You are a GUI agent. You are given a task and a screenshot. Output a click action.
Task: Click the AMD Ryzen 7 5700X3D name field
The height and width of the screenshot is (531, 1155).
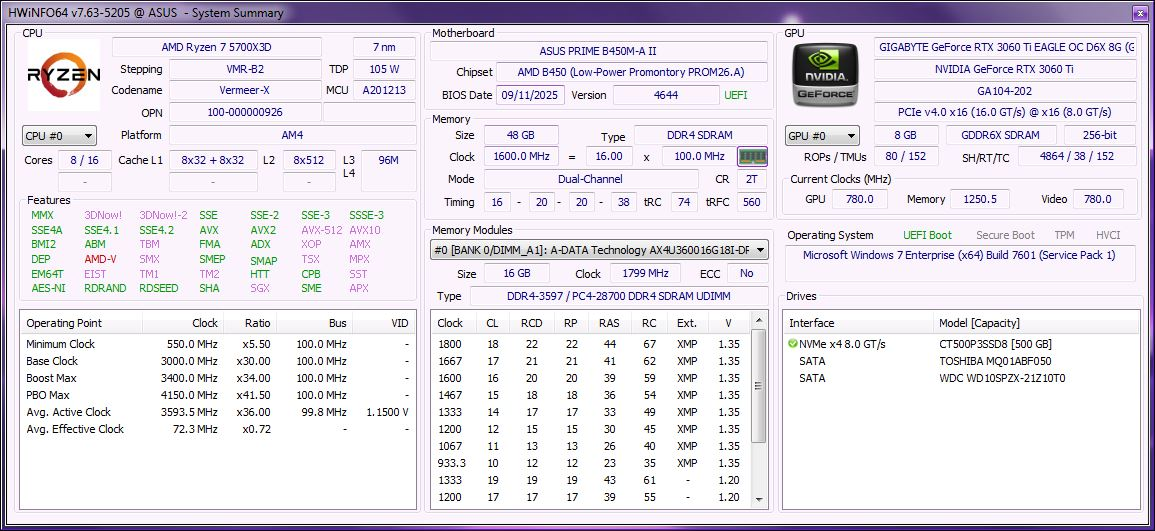pyautogui.click(x=217, y=47)
